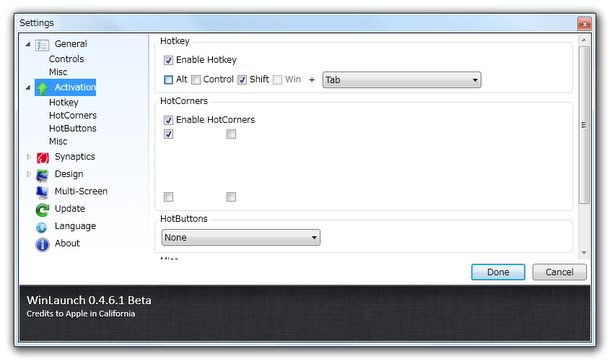
Task: Click the General settings list icon
Action: (x=42, y=45)
